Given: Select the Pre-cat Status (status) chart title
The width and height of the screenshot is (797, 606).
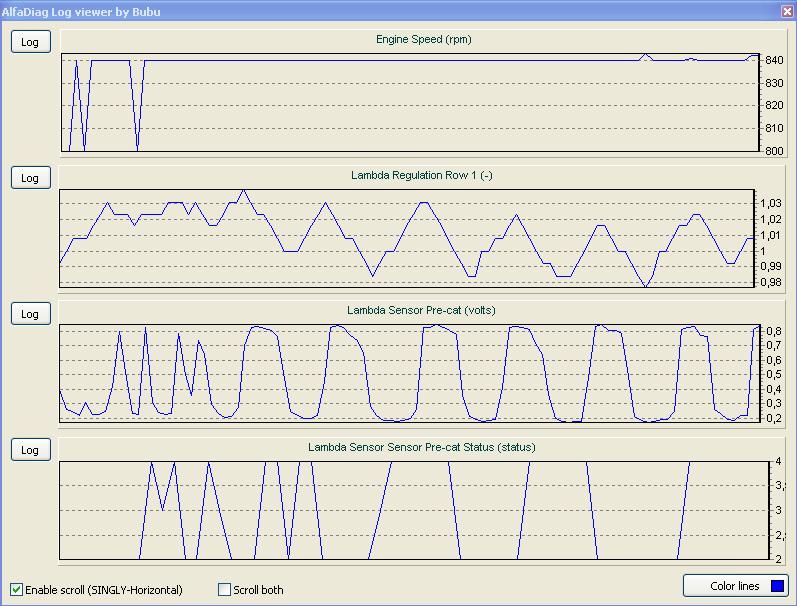Looking at the screenshot, I should tap(421, 447).
